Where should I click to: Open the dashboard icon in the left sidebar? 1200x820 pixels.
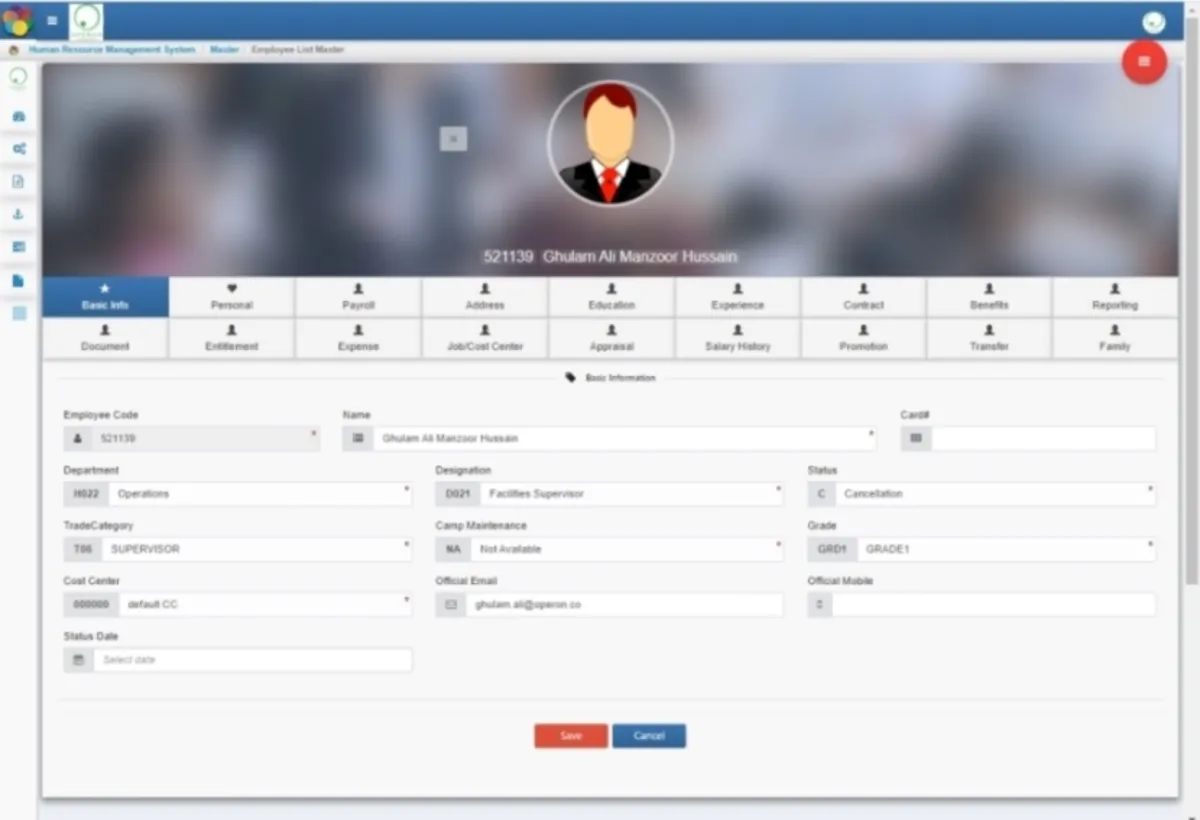18,117
